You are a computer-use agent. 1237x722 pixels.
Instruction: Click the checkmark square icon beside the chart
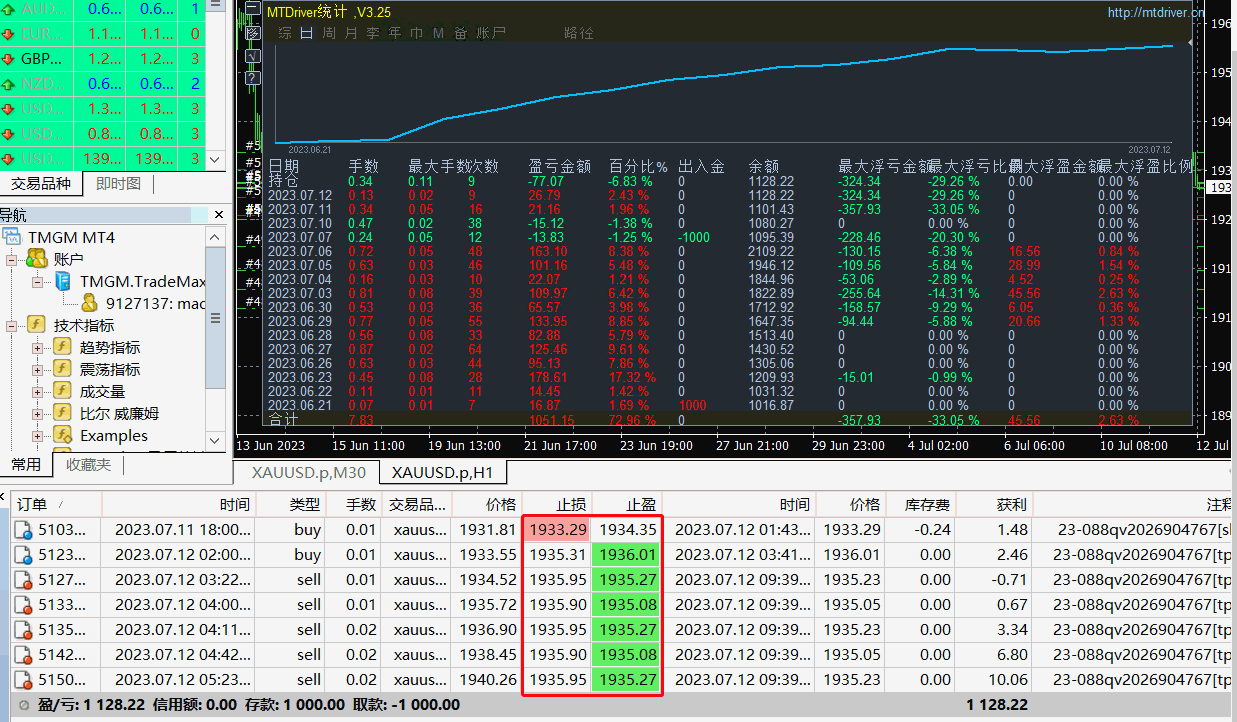coord(253,55)
